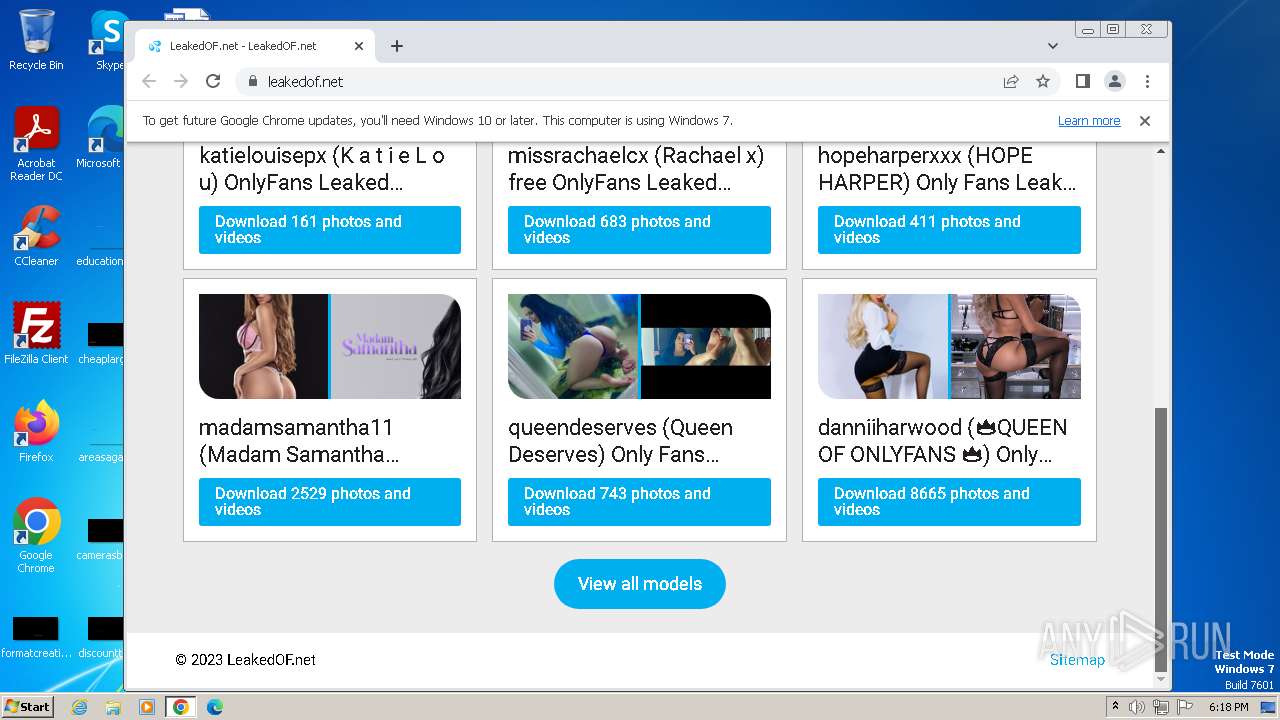This screenshot has width=1280, height=720.
Task: Close the LeakedOF.net tab
Action: (359, 46)
